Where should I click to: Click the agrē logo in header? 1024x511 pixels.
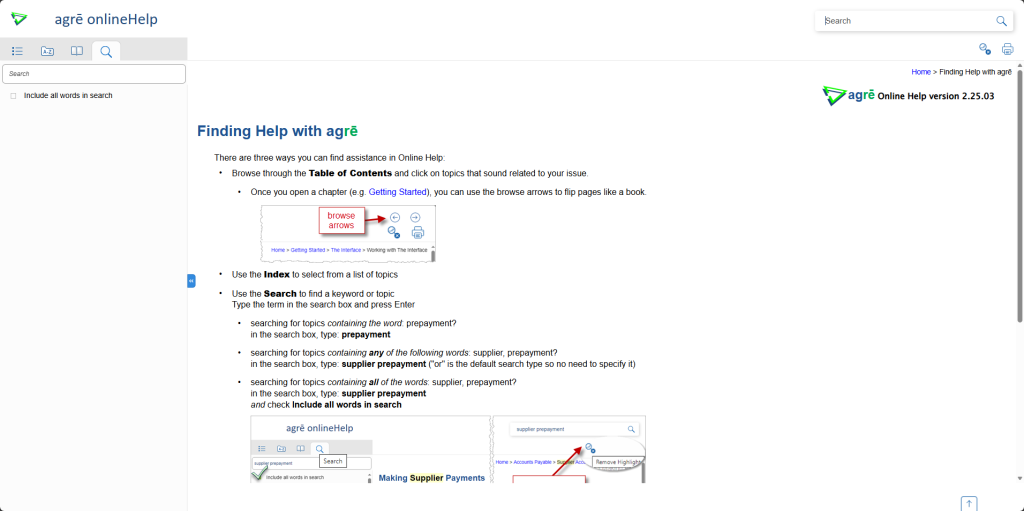(x=19, y=19)
